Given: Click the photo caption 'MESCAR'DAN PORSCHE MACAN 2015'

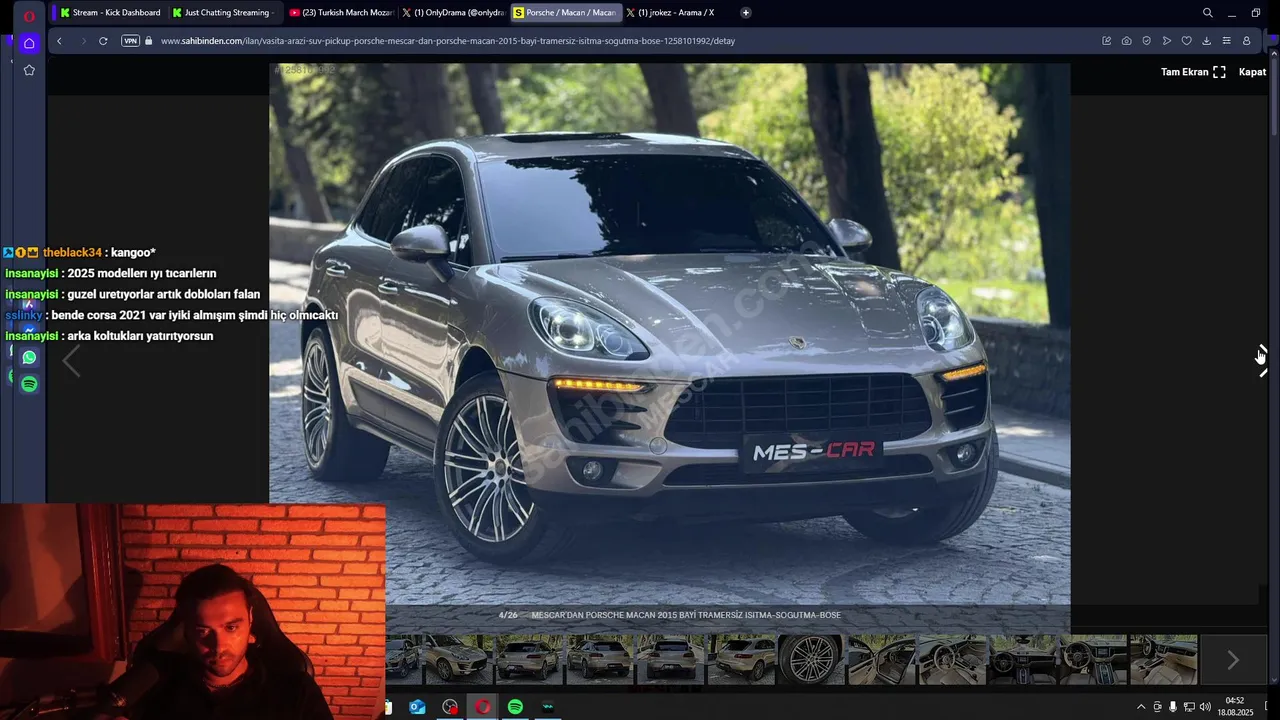Looking at the screenshot, I should (x=686, y=615).
